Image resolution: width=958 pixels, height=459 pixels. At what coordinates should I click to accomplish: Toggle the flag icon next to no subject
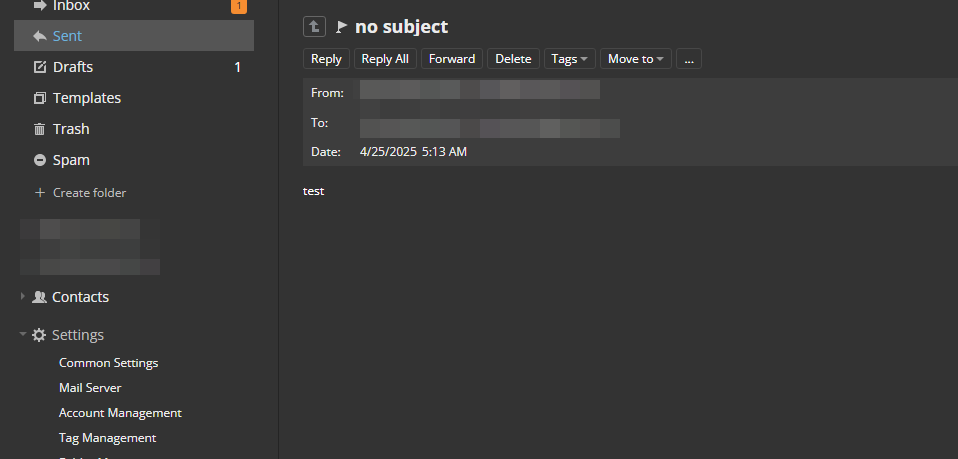tap(342, 27)
